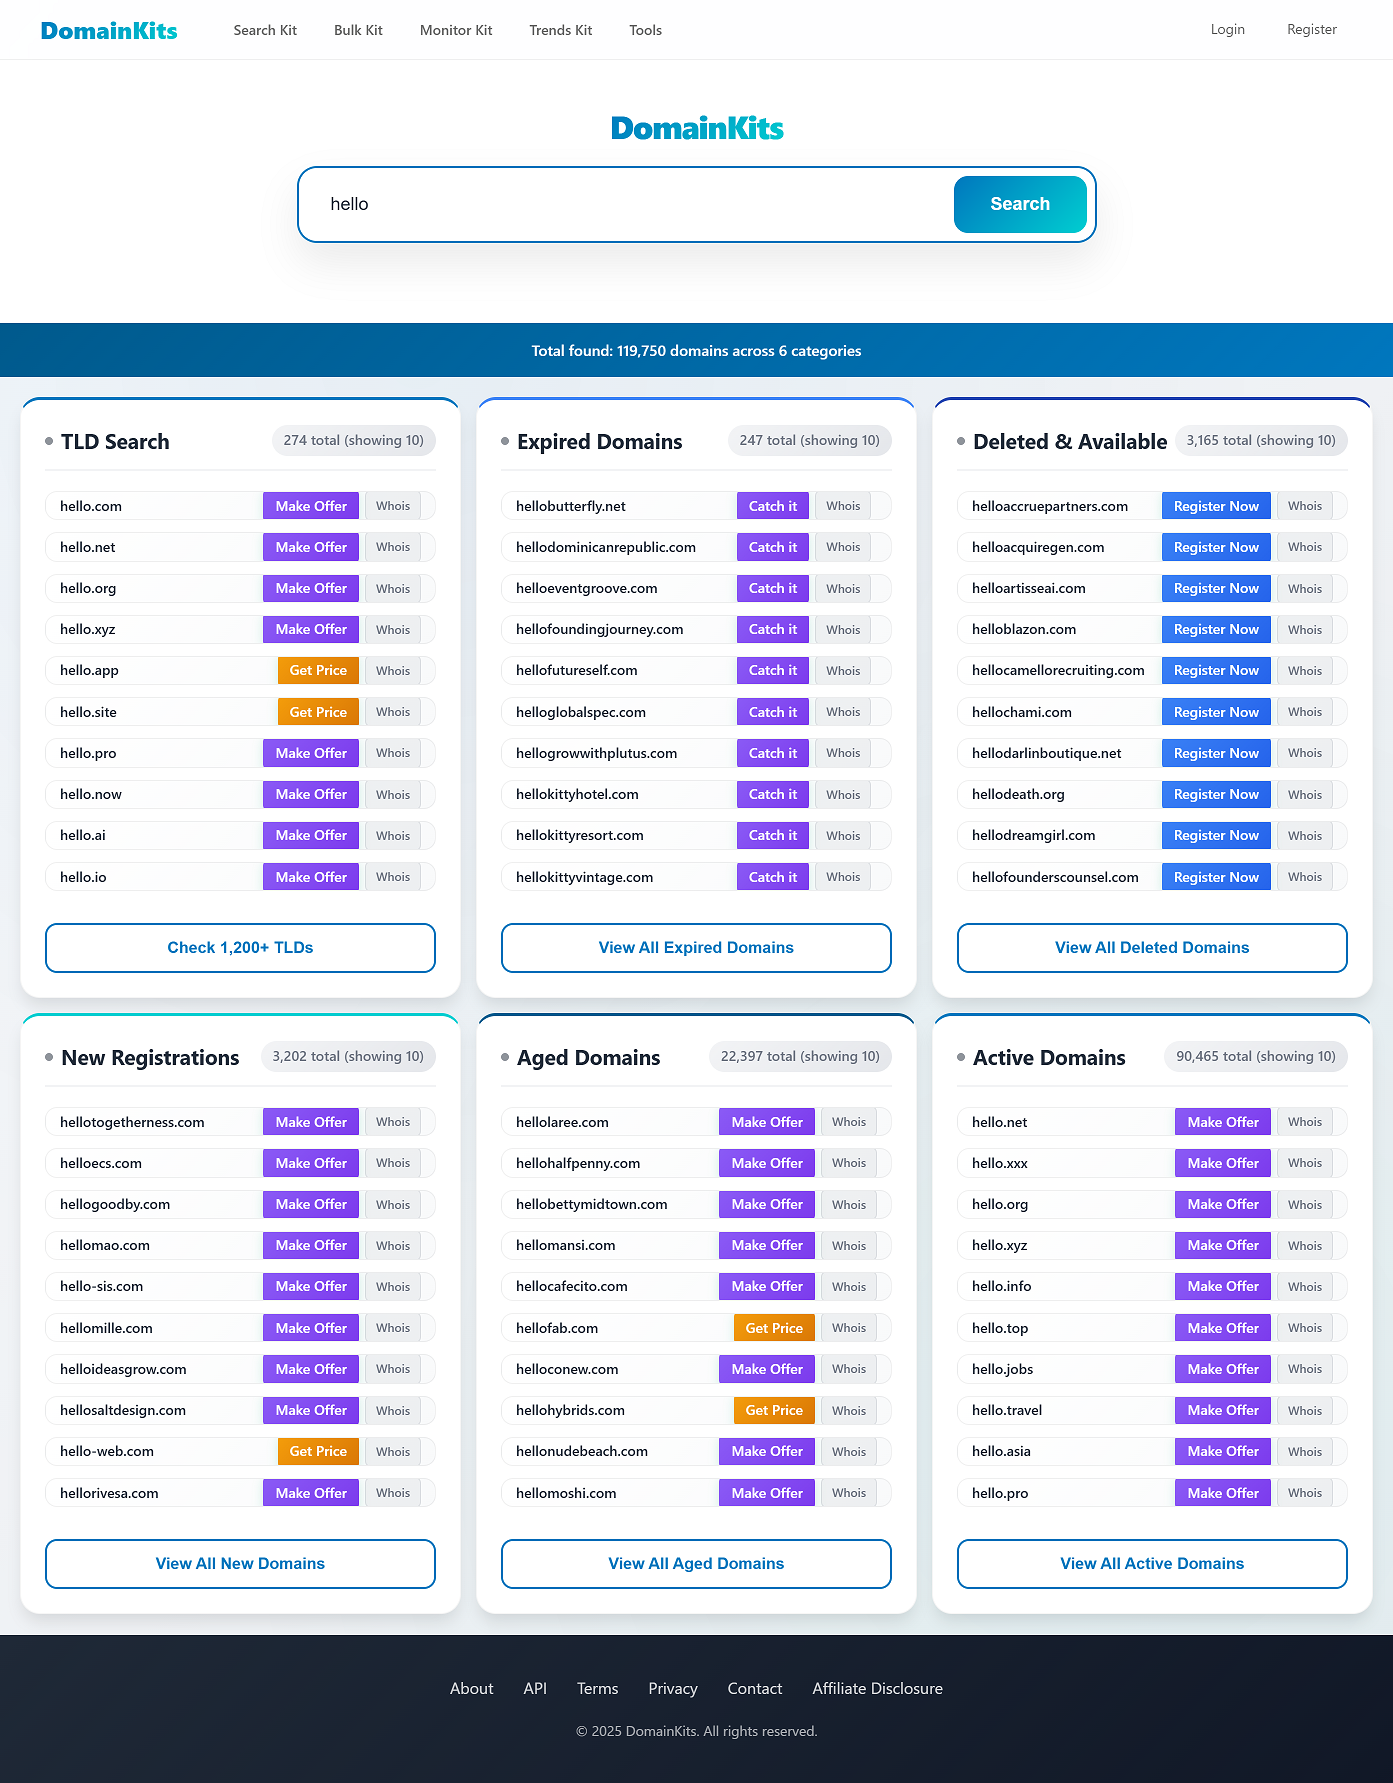Open the Bulk Kit menu

(x=358, y=30)
